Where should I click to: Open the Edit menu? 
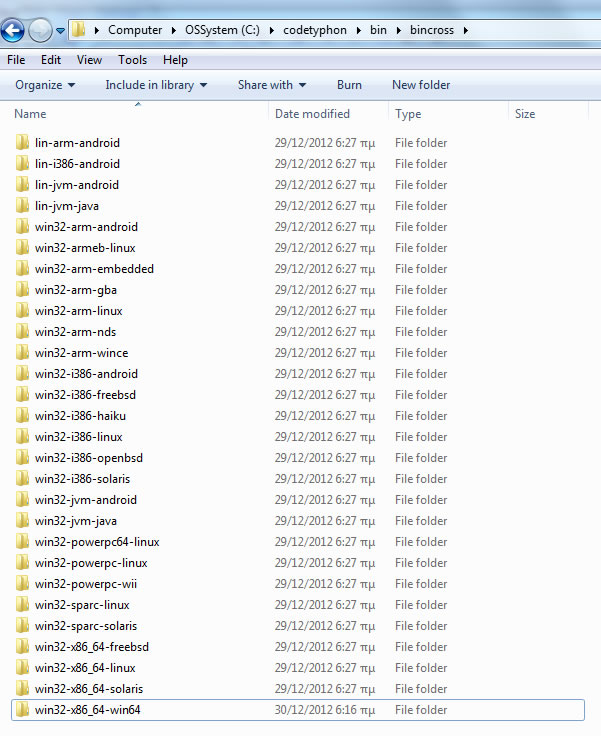click(x=51, y=60)
